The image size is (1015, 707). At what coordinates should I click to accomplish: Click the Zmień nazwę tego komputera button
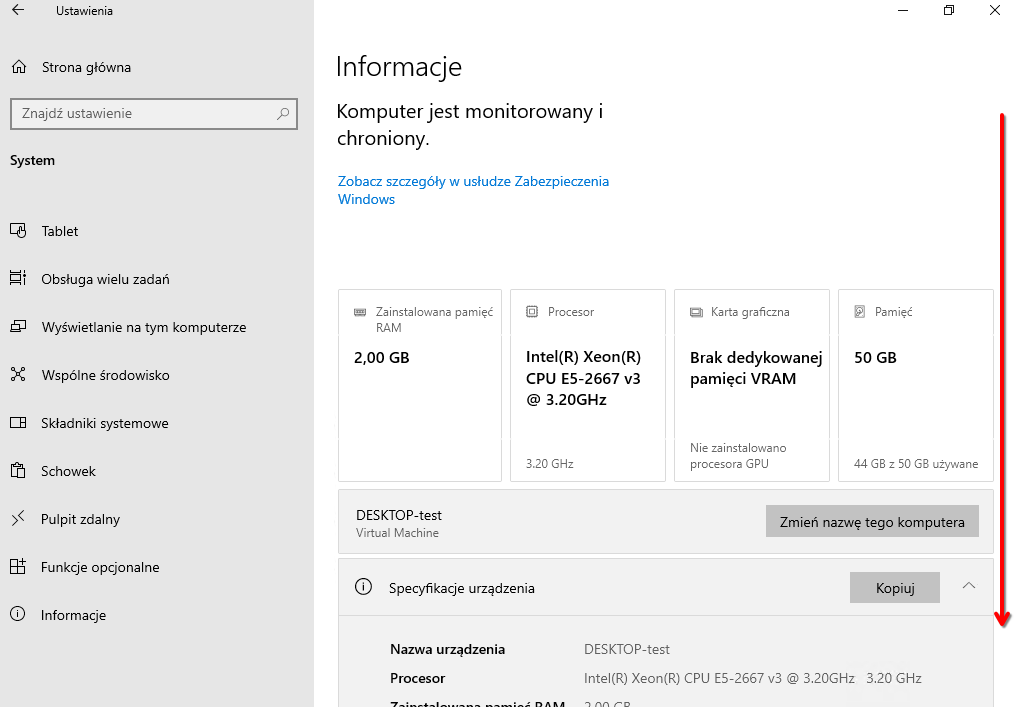(871, 521)
